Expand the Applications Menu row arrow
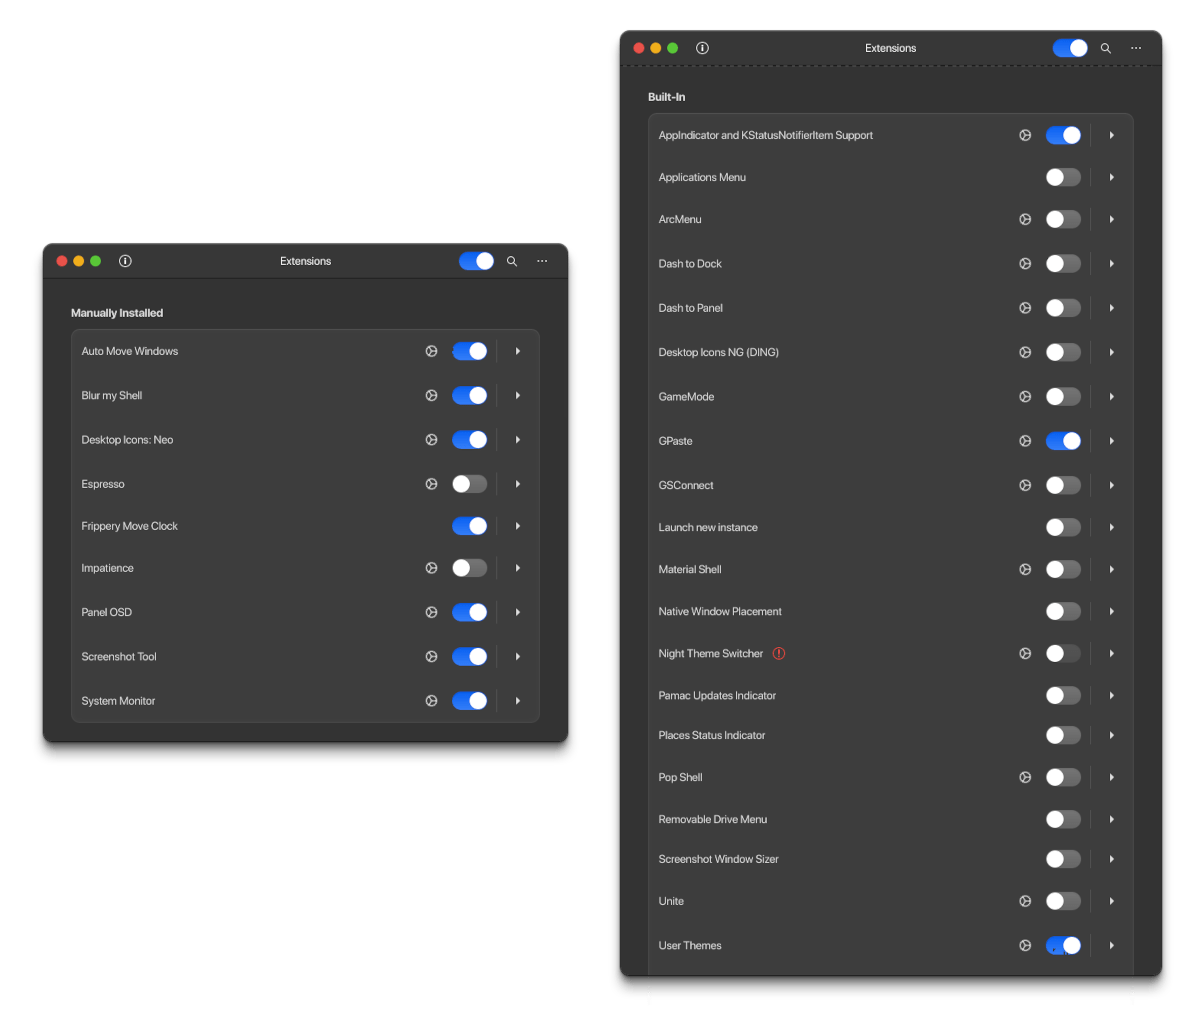The image size is (1200, 1014). point(1112,177)
